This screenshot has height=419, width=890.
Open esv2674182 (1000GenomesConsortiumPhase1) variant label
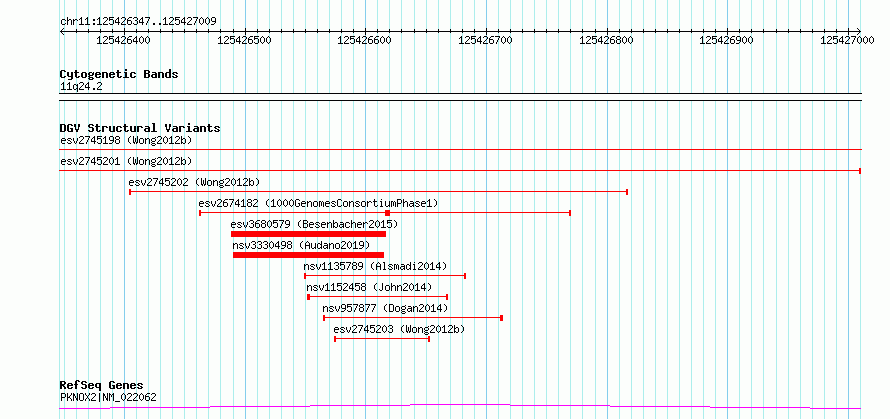tap(318, 203)
